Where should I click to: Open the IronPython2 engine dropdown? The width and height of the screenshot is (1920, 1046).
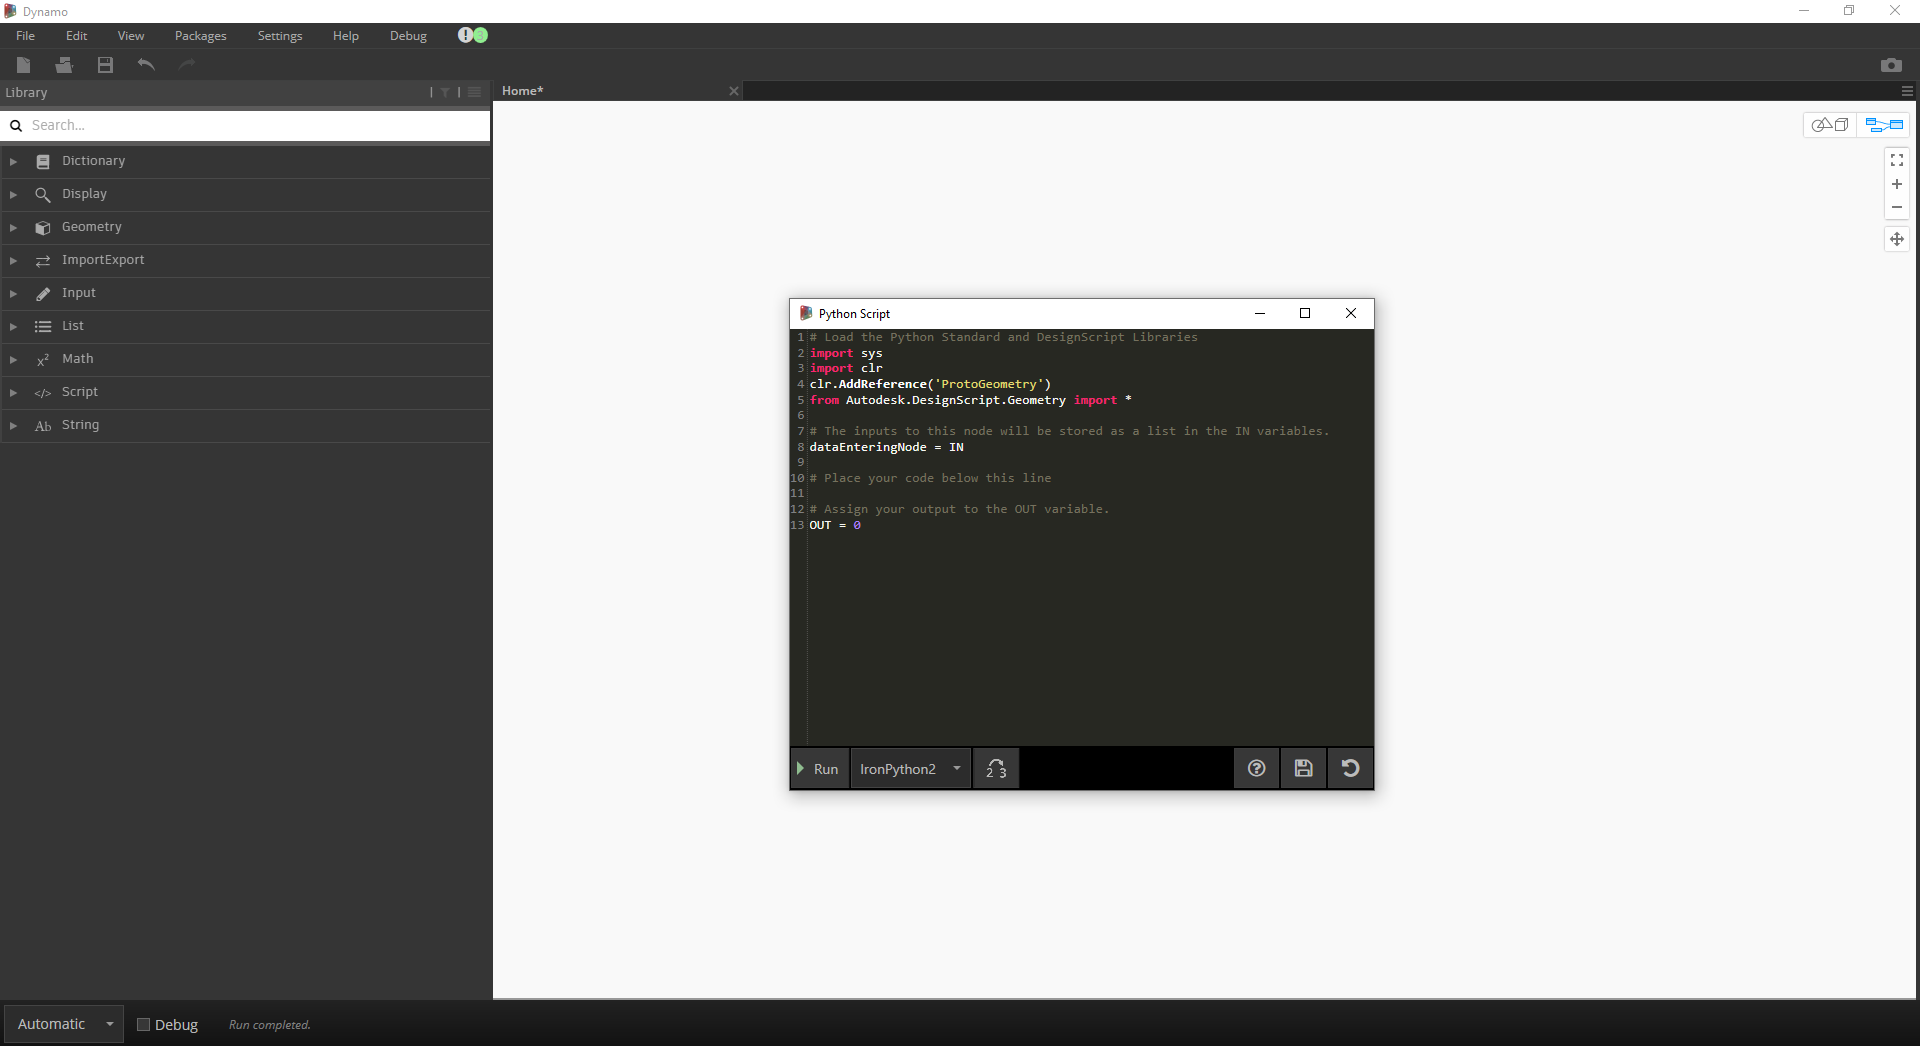[909, 768]
